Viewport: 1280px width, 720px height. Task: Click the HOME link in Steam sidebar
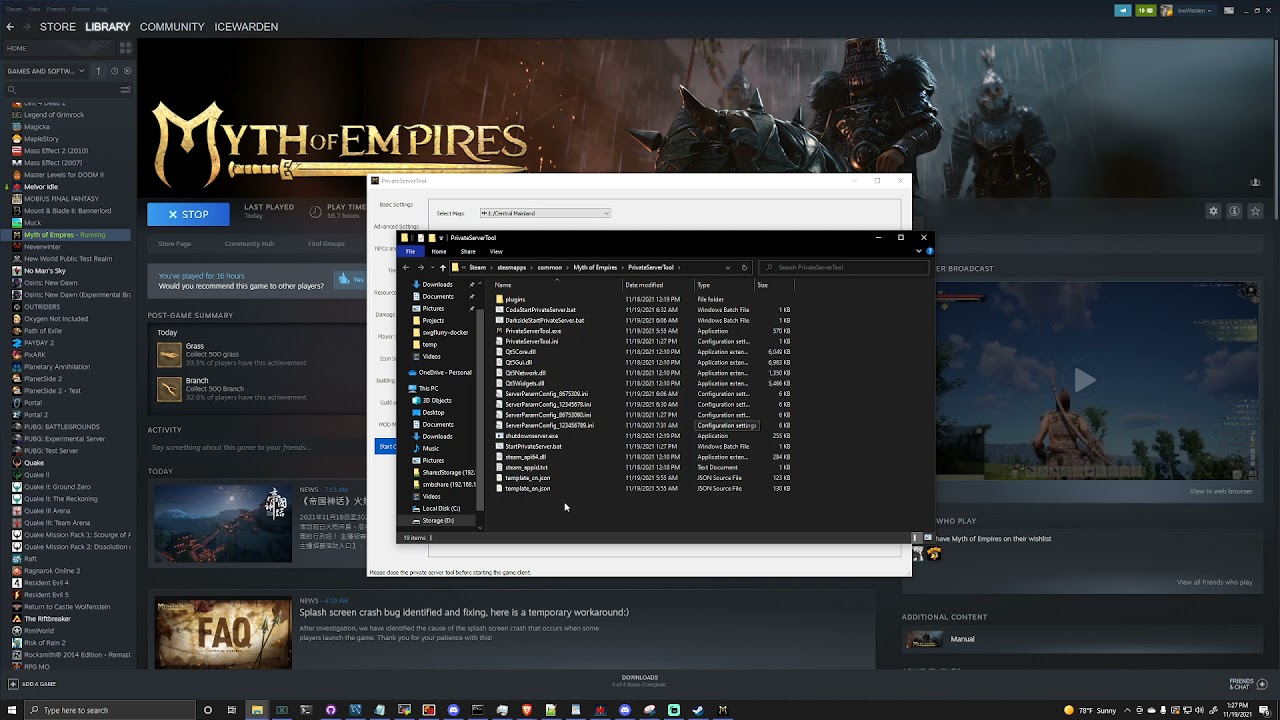point(17,48)
